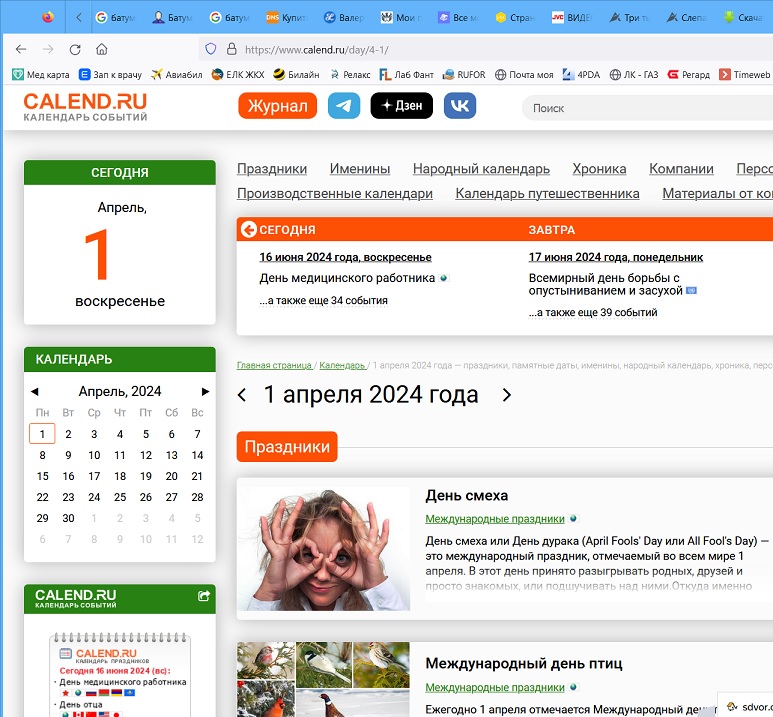Show the 34 more events today link
This screenshot has height=717, width=773.
pos(323,300)
